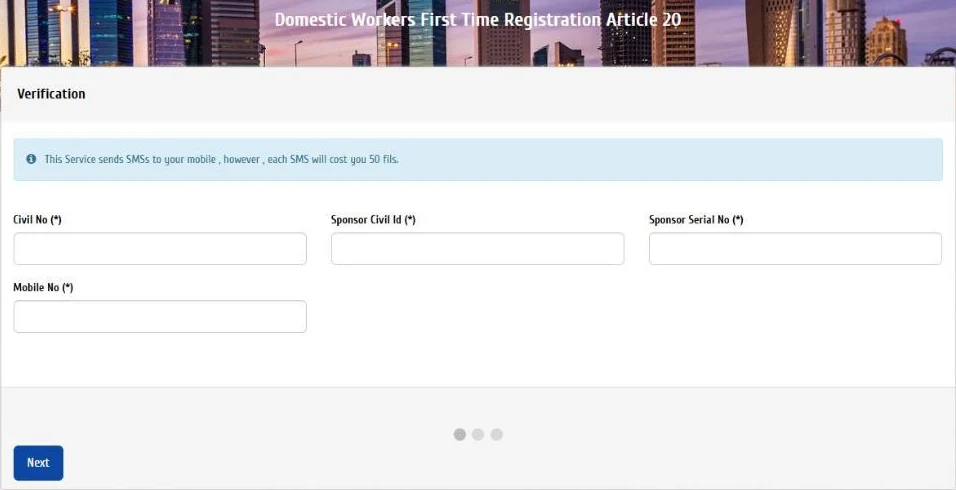This screenshot has width=956, height=490.
Task: Click the "Sponsor Serial No (*)" label
Action: (x=696, y=219)
